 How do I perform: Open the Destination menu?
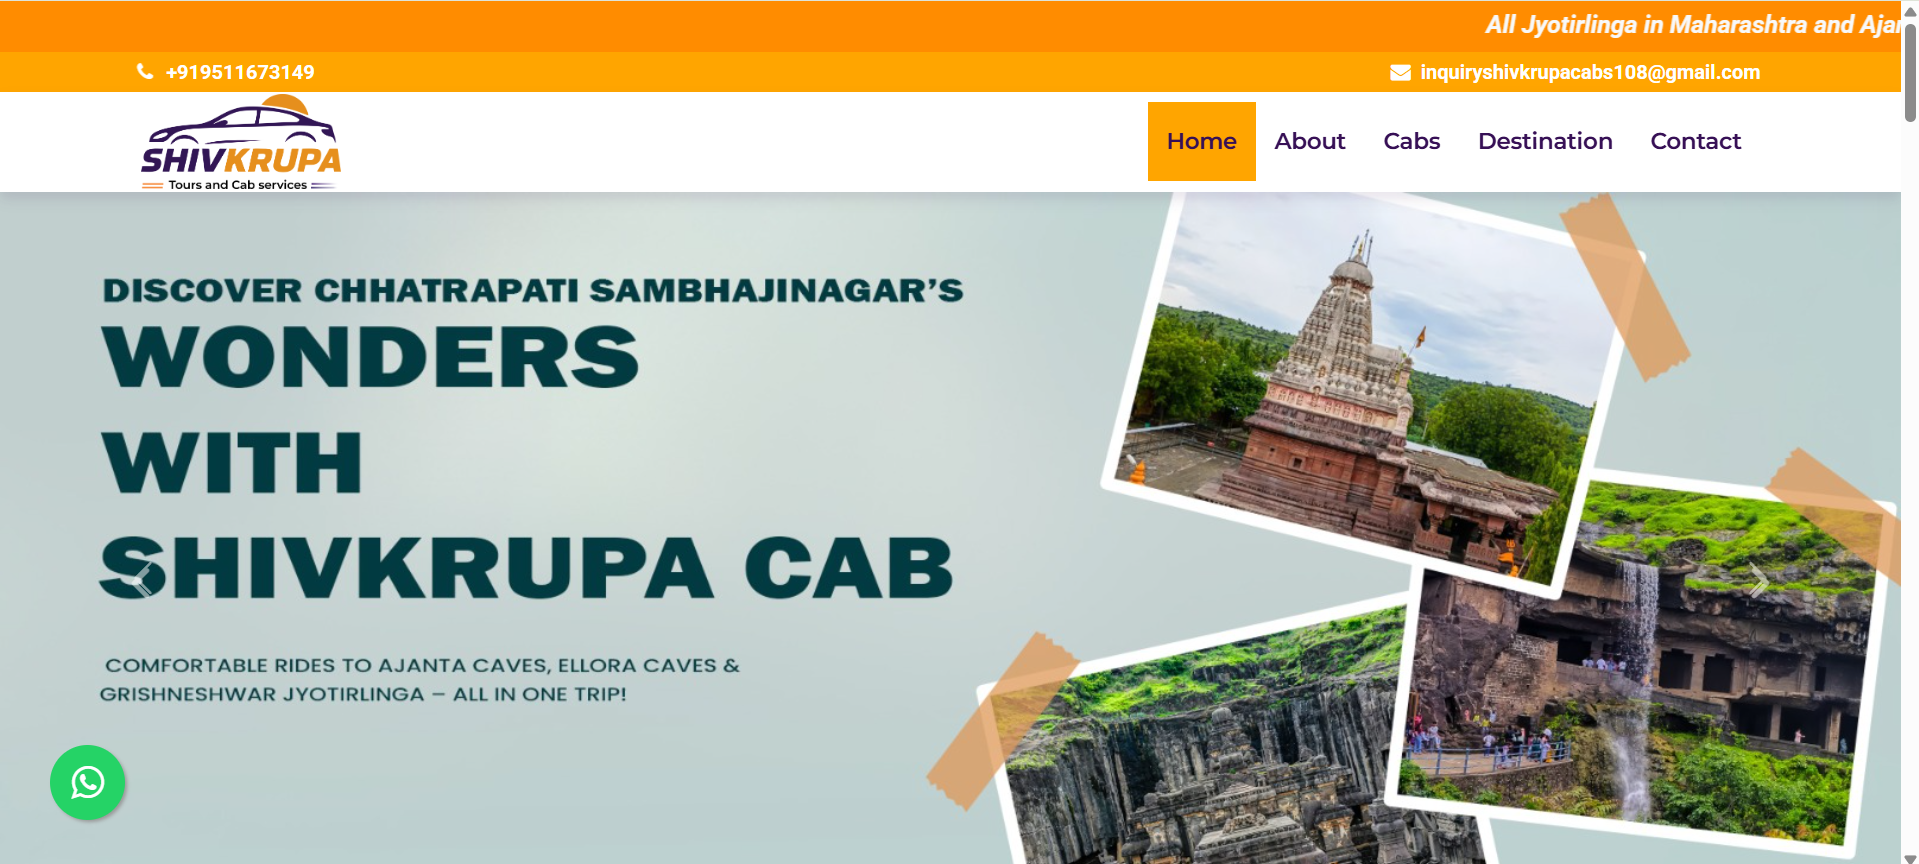(1545, 141)
